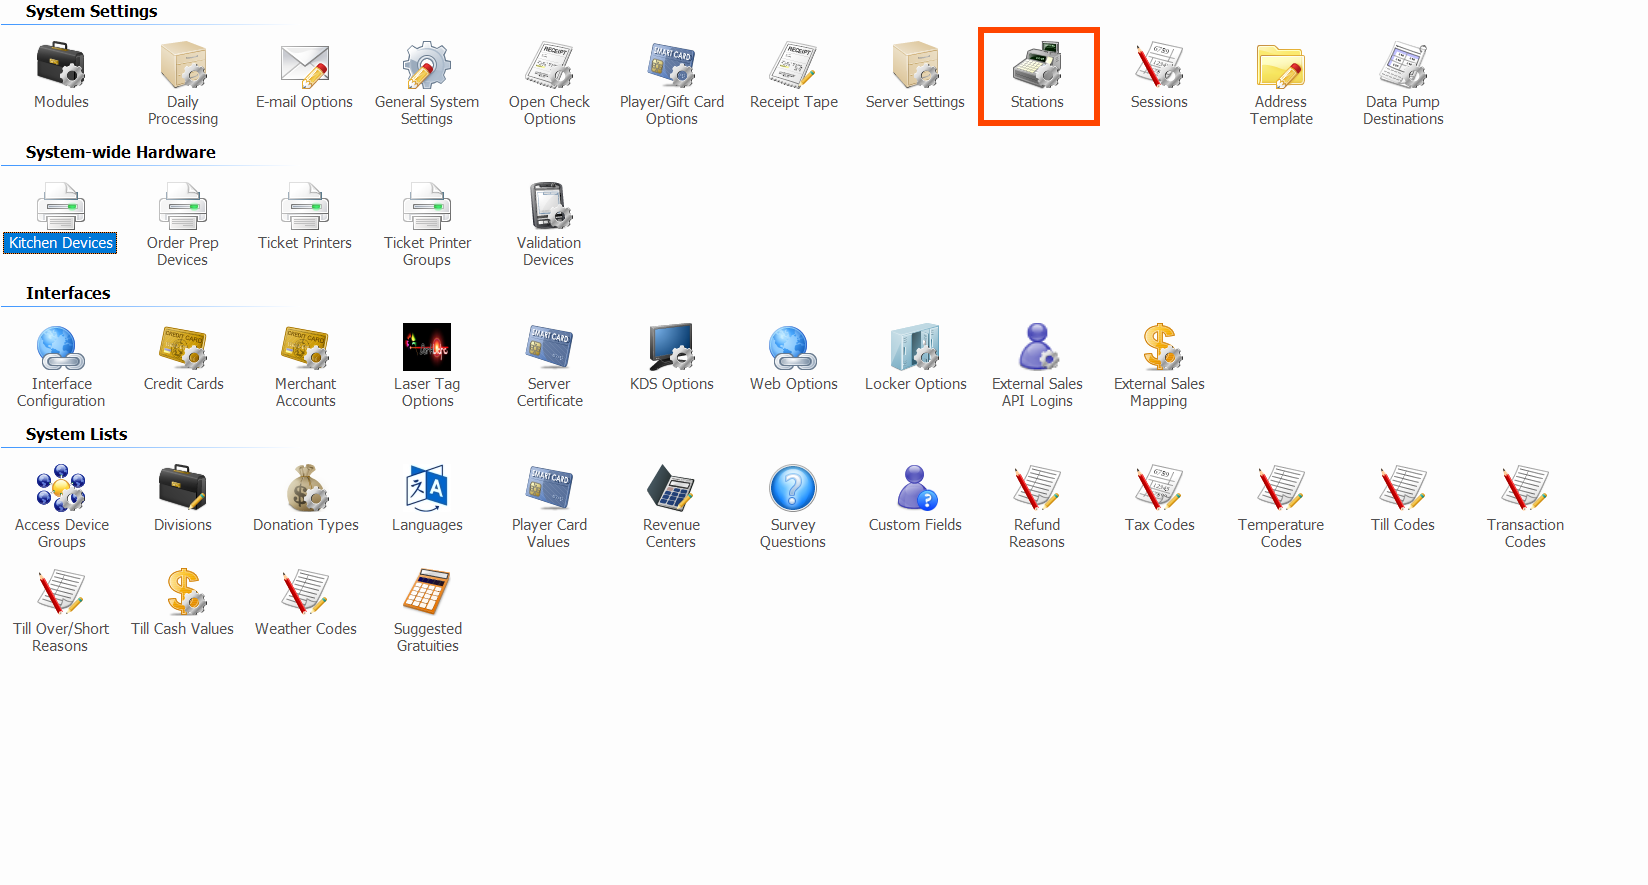Click Data Pump Destinations icon
Screen dimensions: 1648x885
point(1403,67)
